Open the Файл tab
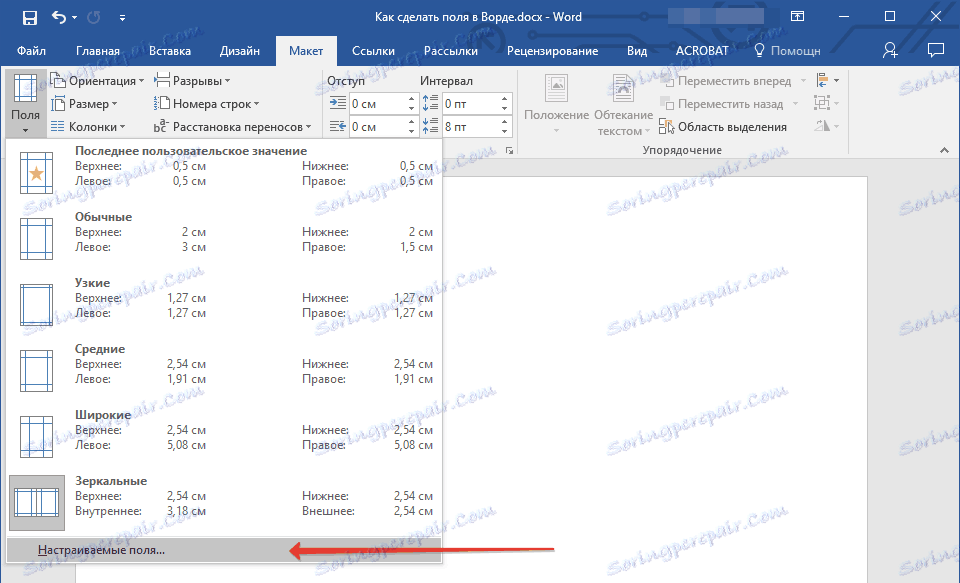This screenshot has width=960, height=583. coord(31,51)
